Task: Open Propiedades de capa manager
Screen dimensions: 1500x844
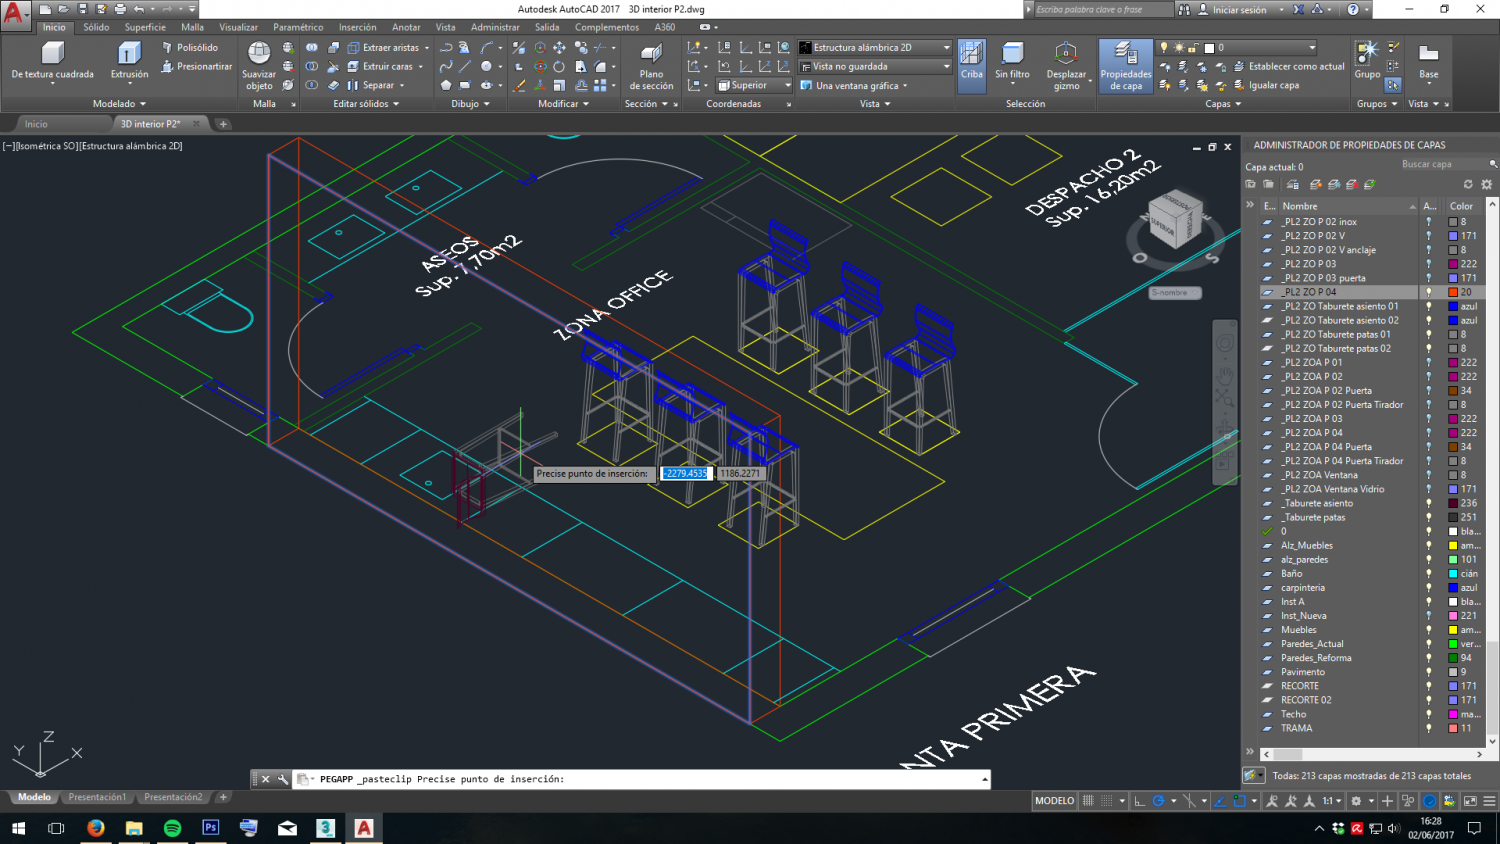Action: tap(1126, 66)
